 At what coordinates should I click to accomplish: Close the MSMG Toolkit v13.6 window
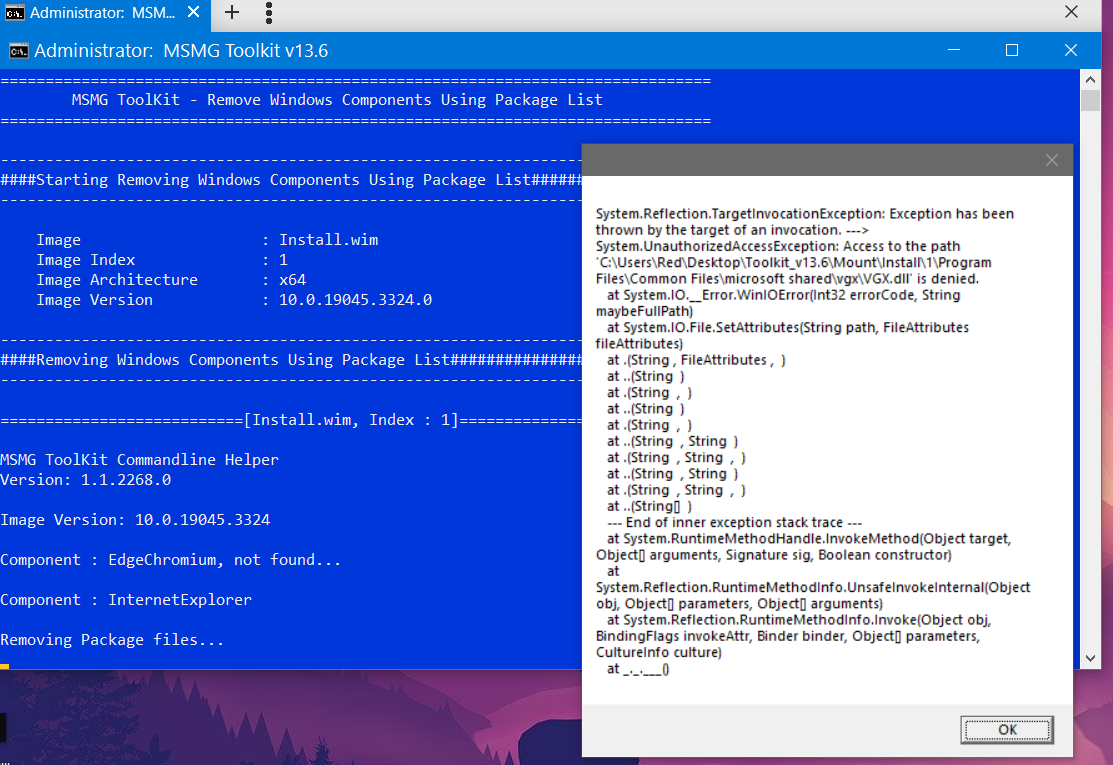click(1070, 50)
